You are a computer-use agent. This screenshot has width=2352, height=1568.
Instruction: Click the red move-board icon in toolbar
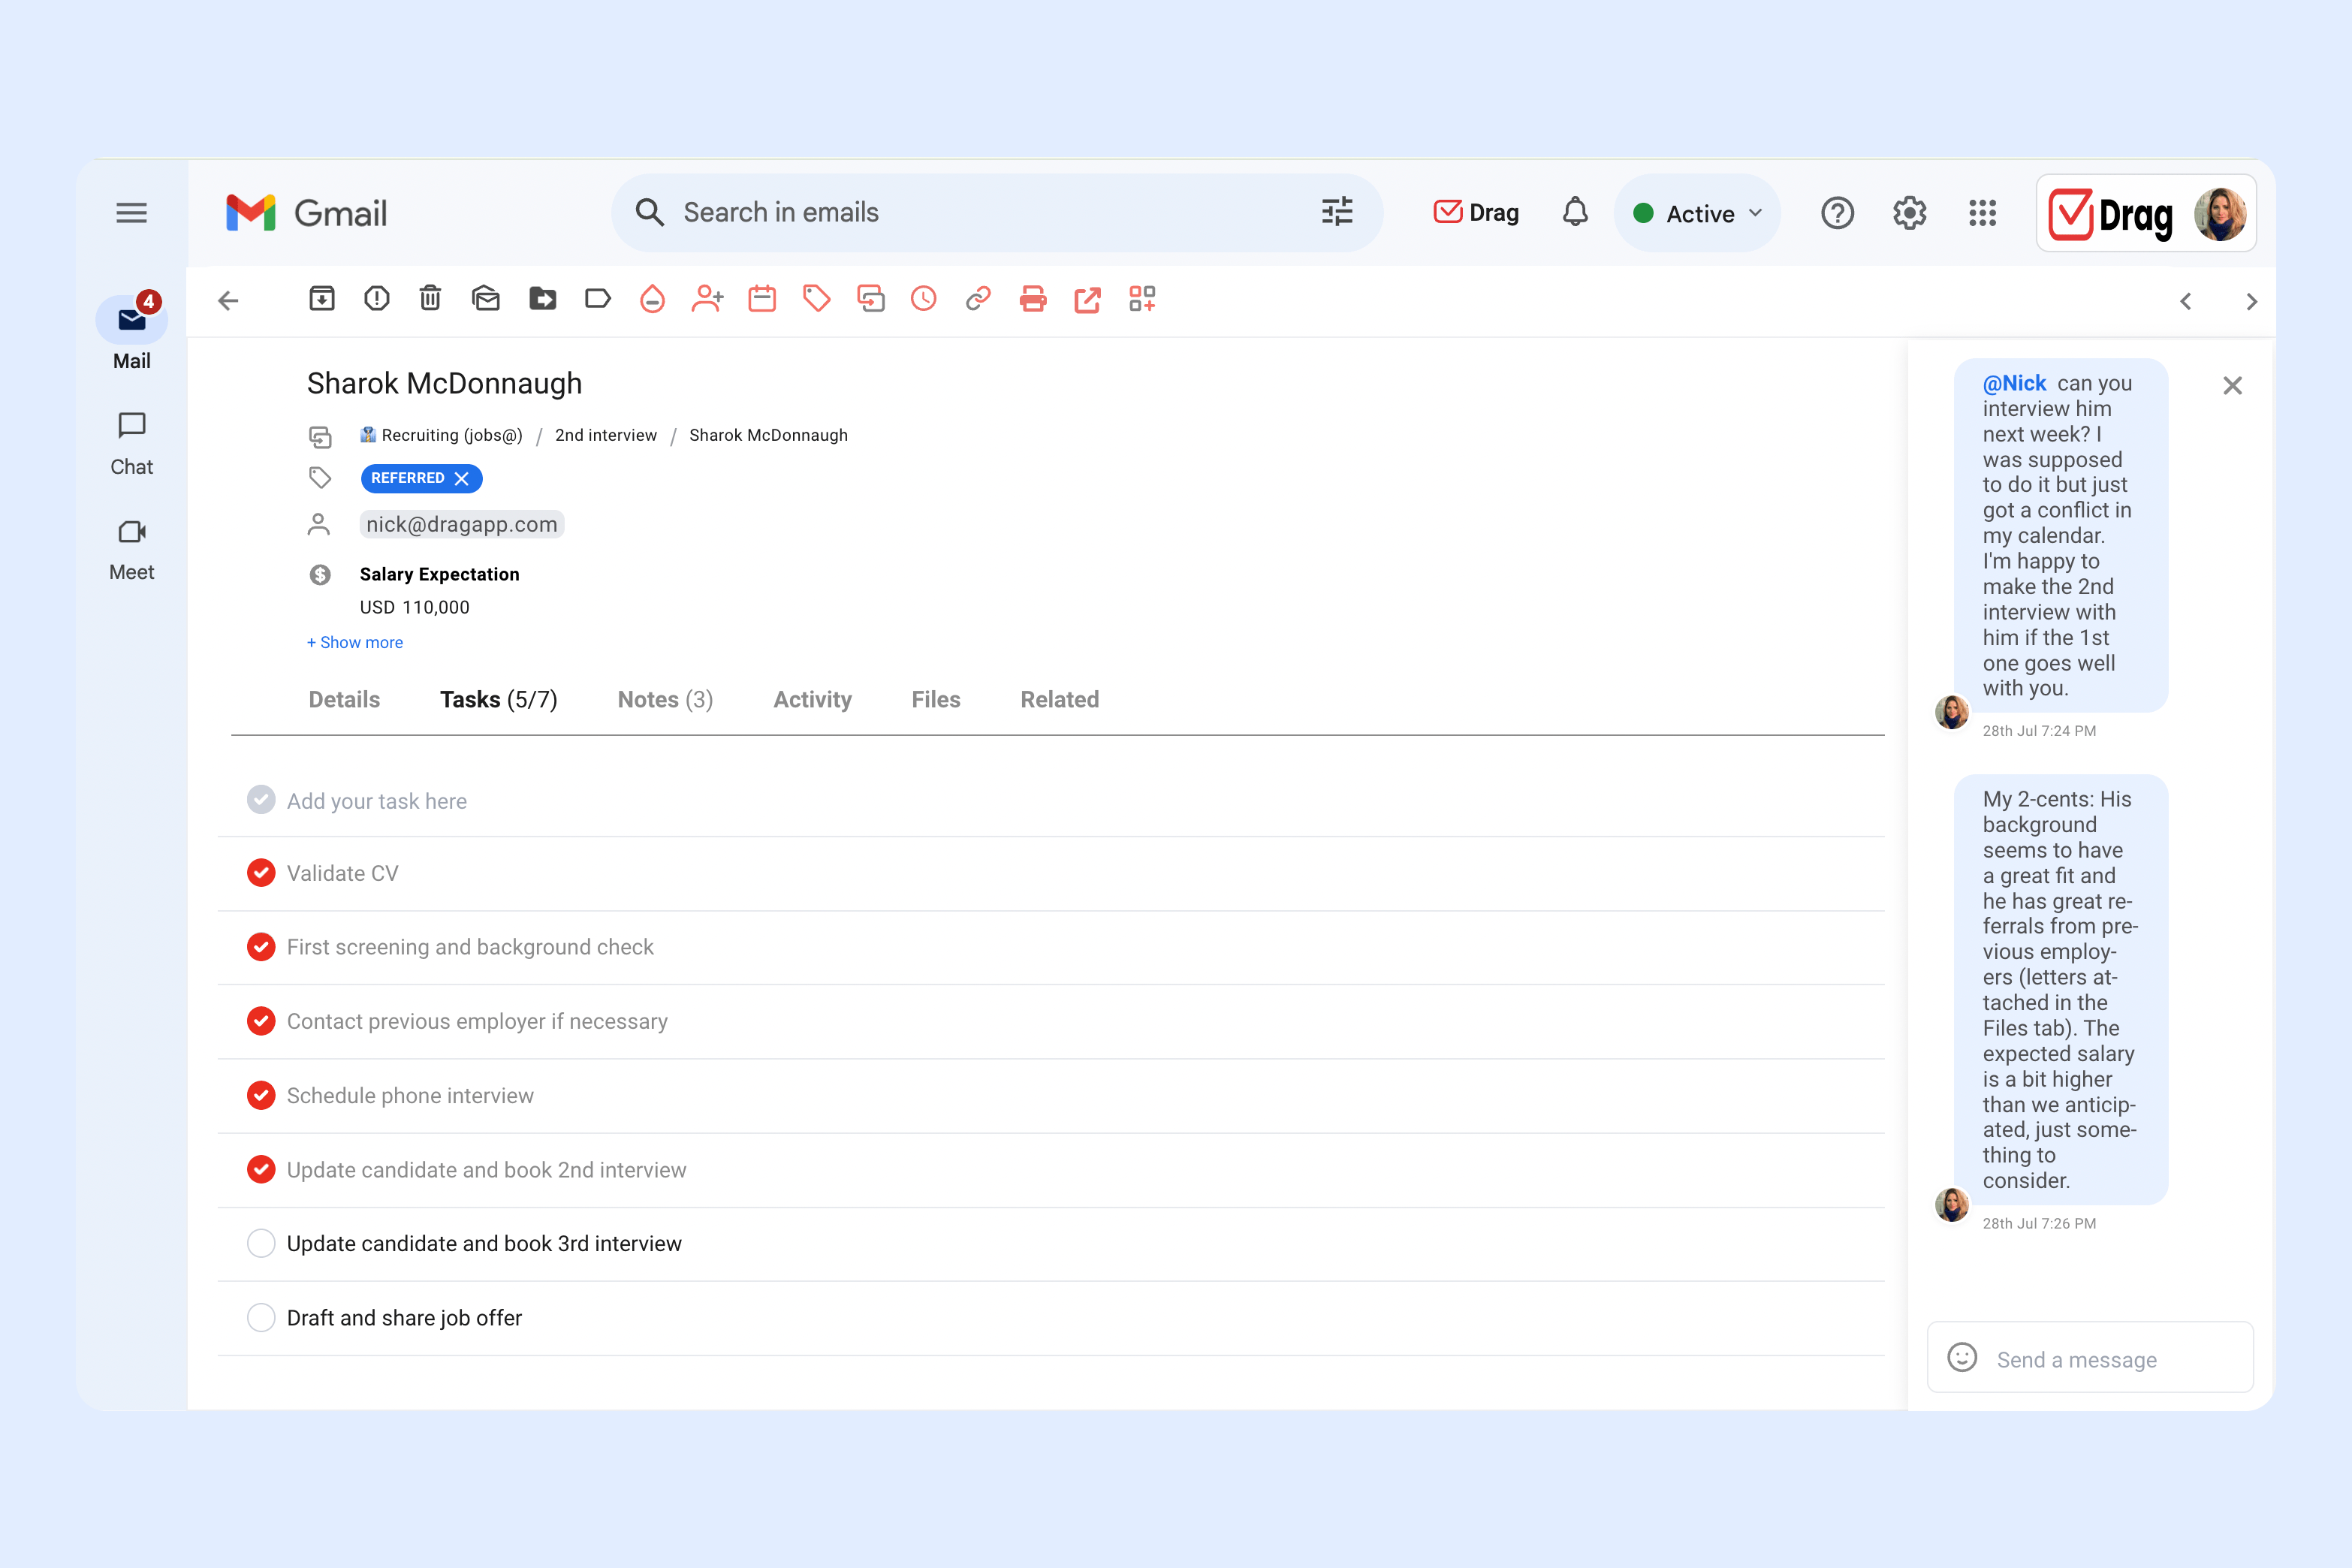pos(870,299)
